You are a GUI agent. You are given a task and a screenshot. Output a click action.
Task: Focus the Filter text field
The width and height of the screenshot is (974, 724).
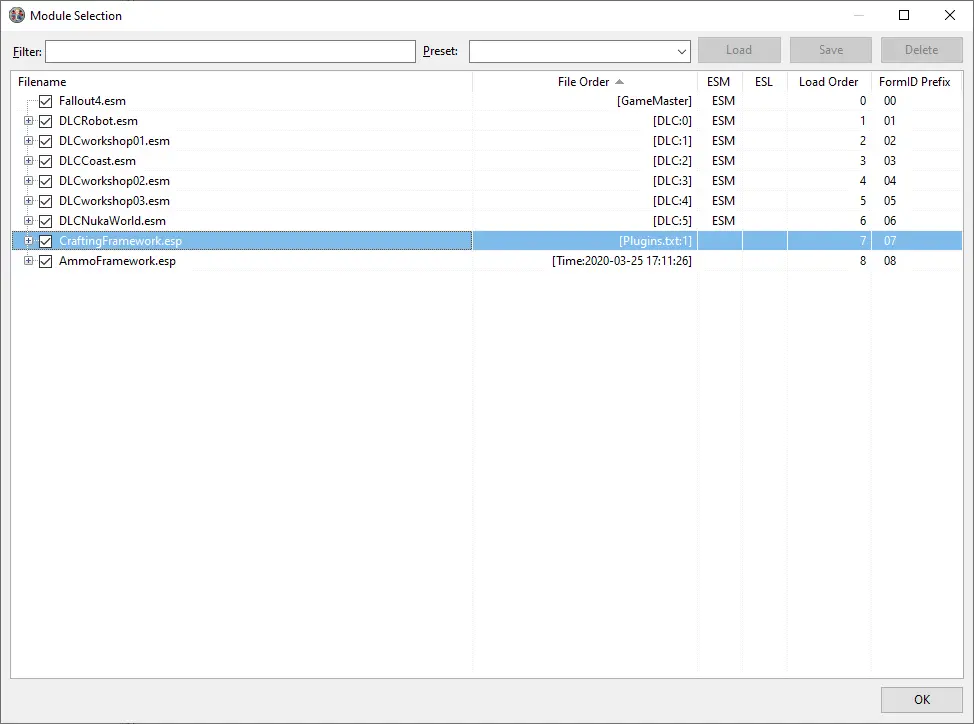(x=230, y=52)
